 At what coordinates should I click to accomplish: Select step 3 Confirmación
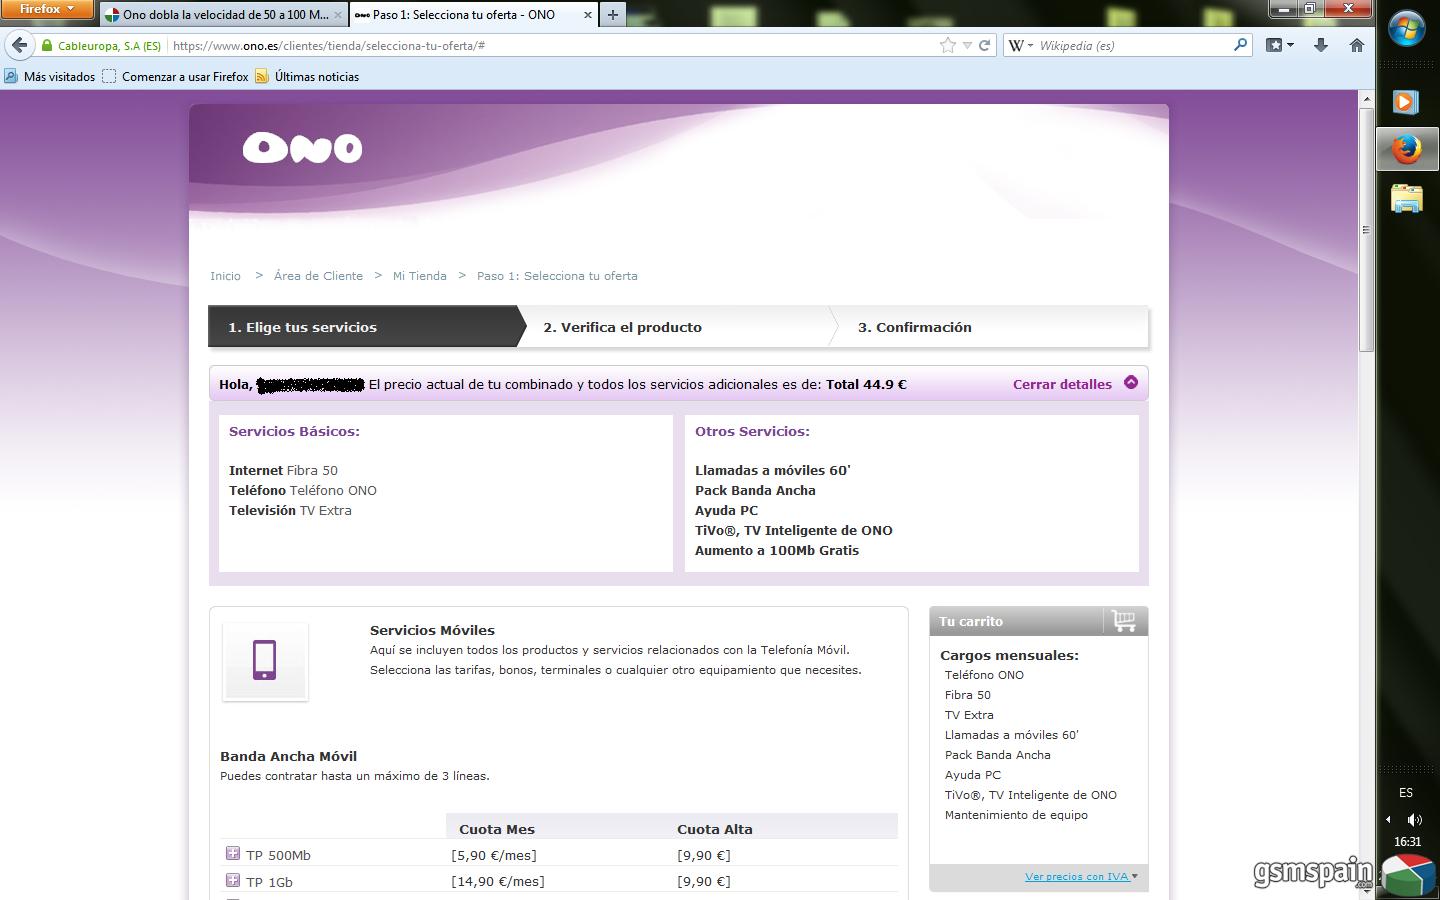coord(992,327)
